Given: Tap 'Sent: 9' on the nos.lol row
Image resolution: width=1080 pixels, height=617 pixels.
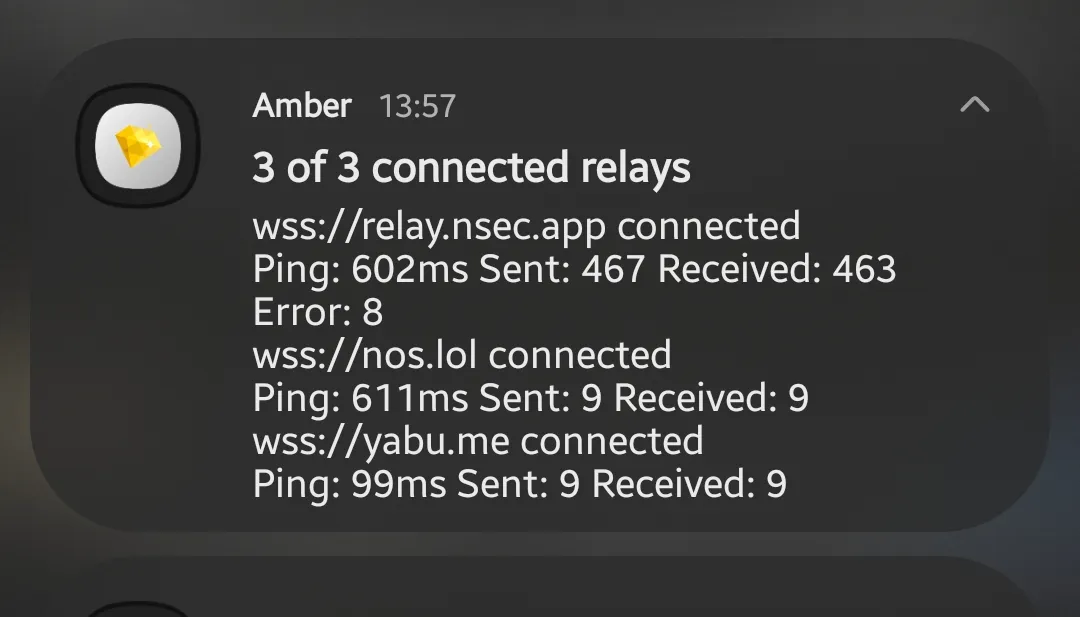Looking at the screenshot, I should click(540, 398).
